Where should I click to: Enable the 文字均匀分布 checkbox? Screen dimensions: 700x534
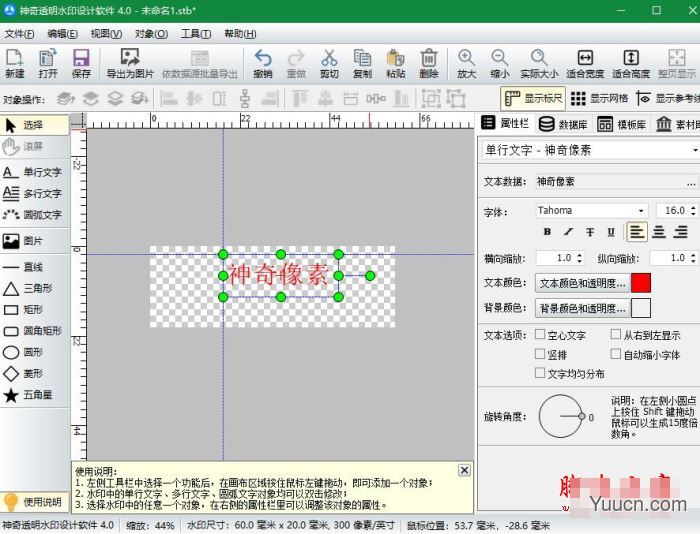540,373
